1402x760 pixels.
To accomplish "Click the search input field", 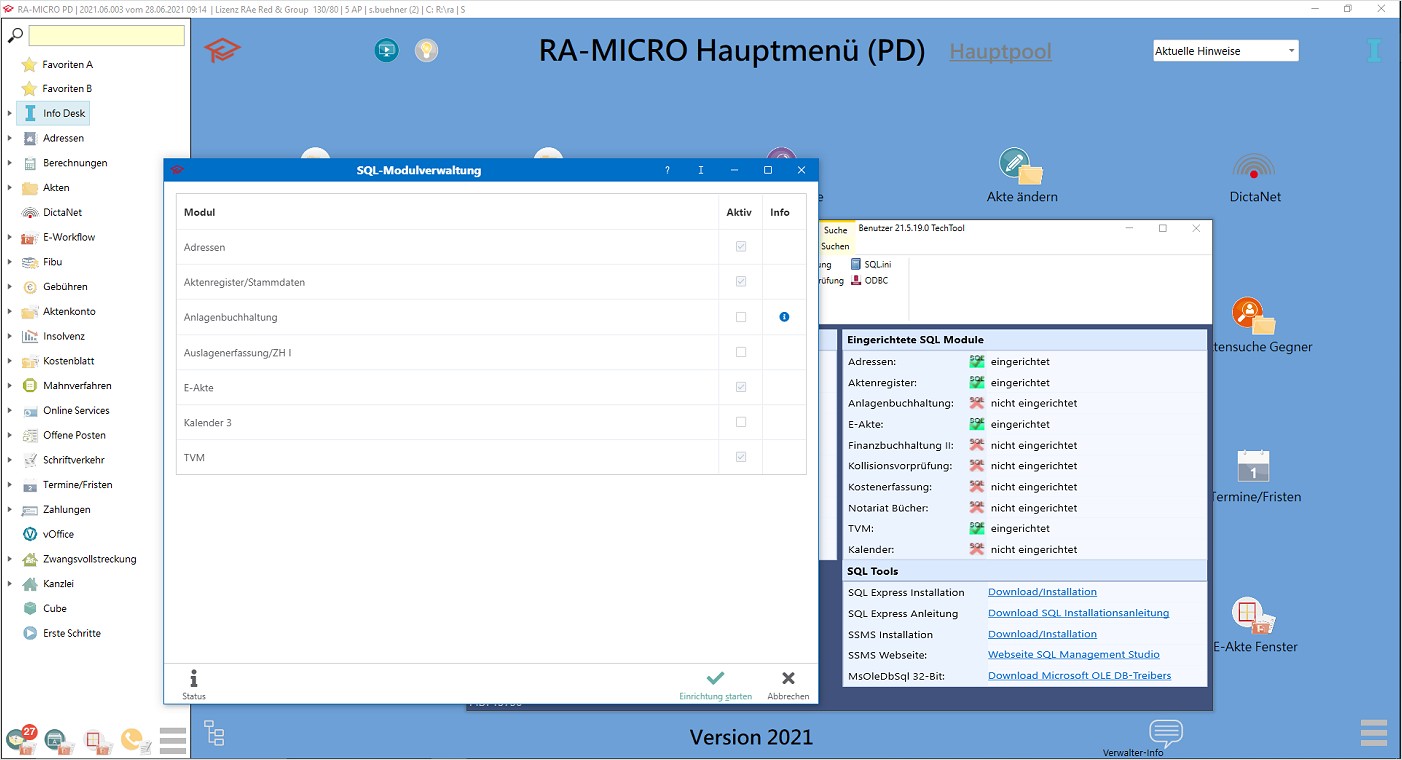I will (106, 36).
